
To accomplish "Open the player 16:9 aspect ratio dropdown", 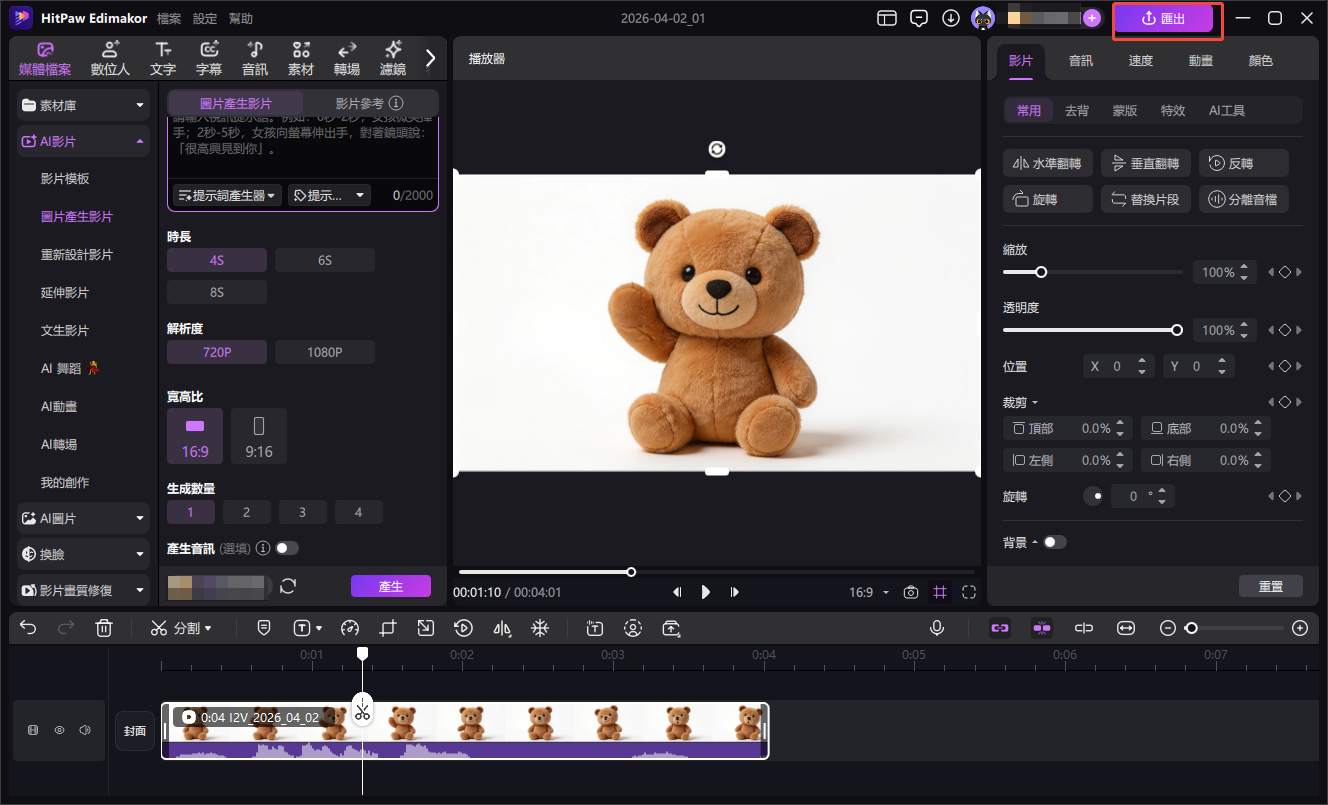I will 868,592.
